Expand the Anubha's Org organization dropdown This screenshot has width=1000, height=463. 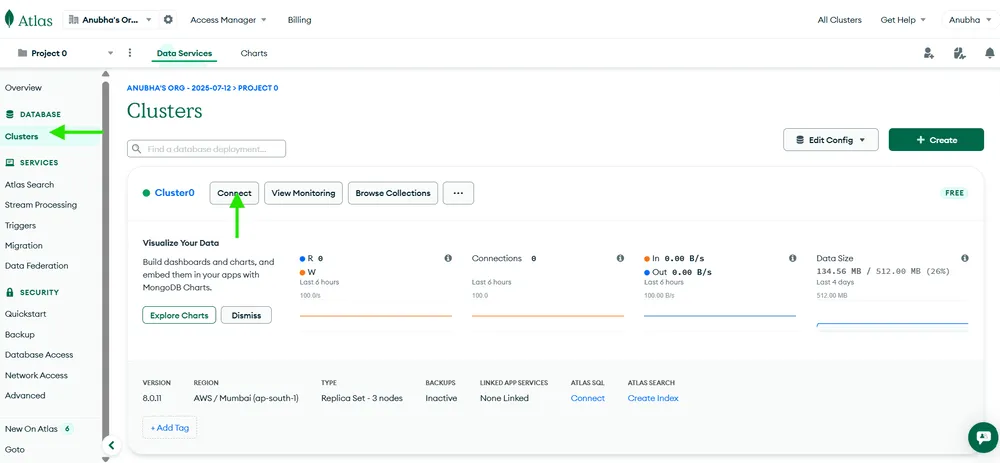(111, 20)
